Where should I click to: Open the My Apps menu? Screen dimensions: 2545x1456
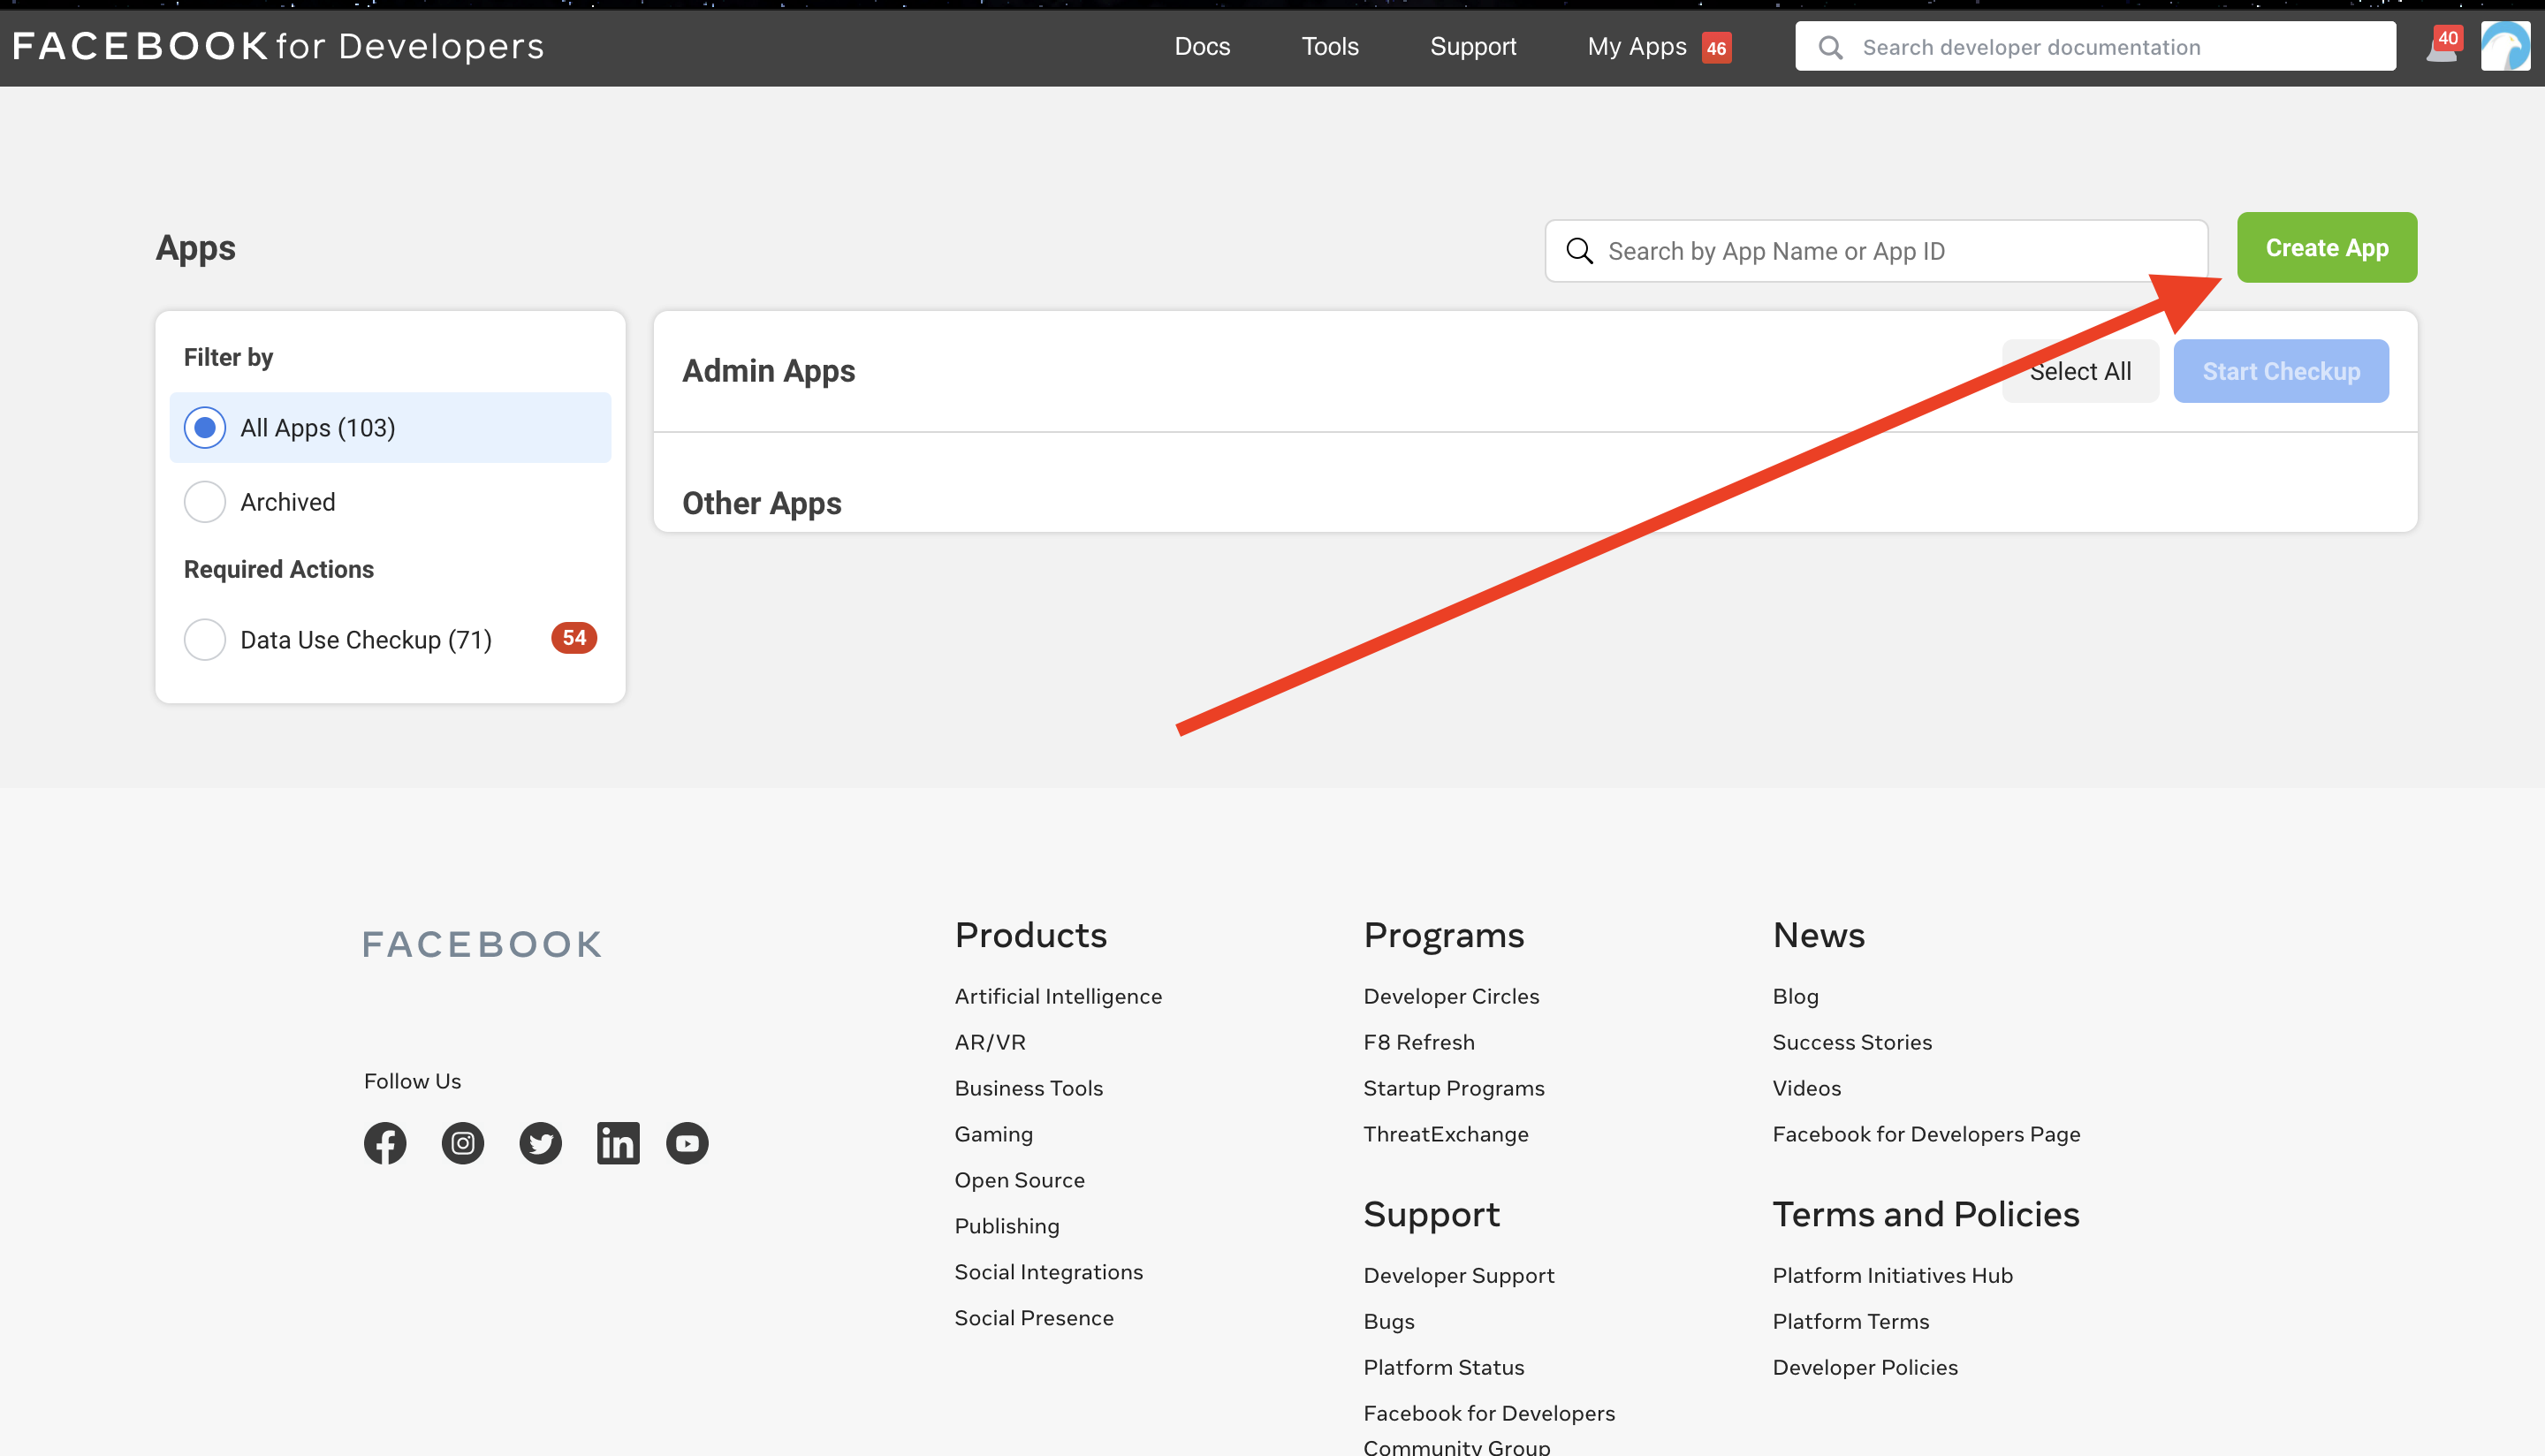click(x=1637, y=47)
